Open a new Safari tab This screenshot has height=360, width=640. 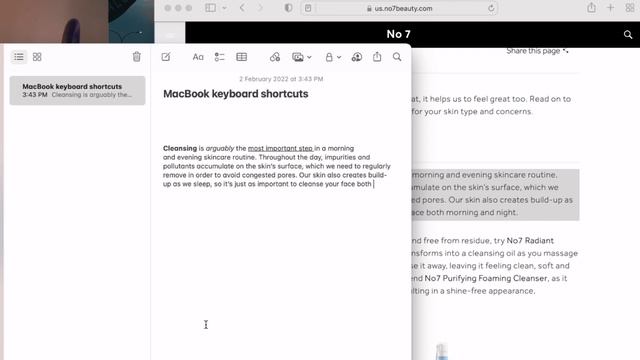click(x=611, y=8)
